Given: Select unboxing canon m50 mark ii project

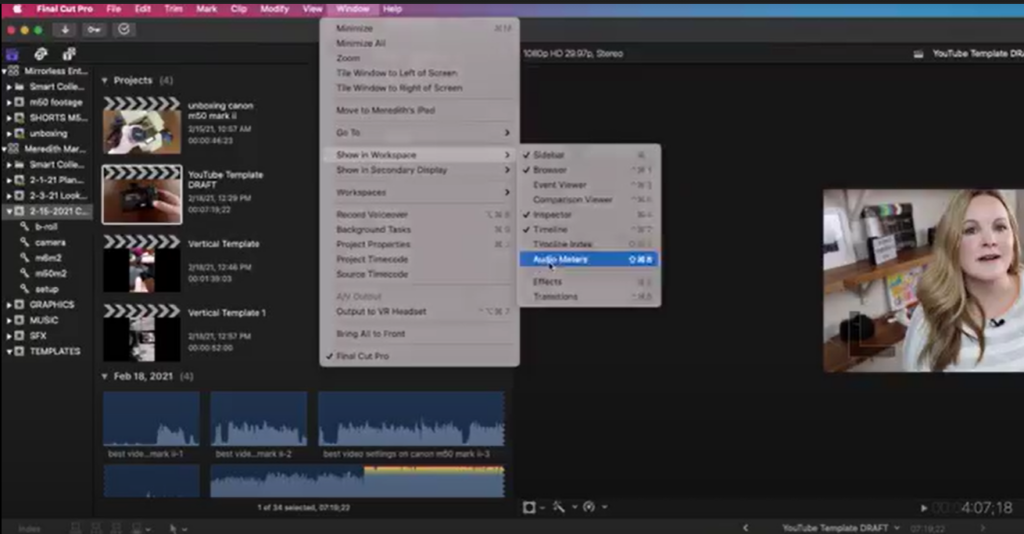Looking at the screenshot, I should point(142,126).
